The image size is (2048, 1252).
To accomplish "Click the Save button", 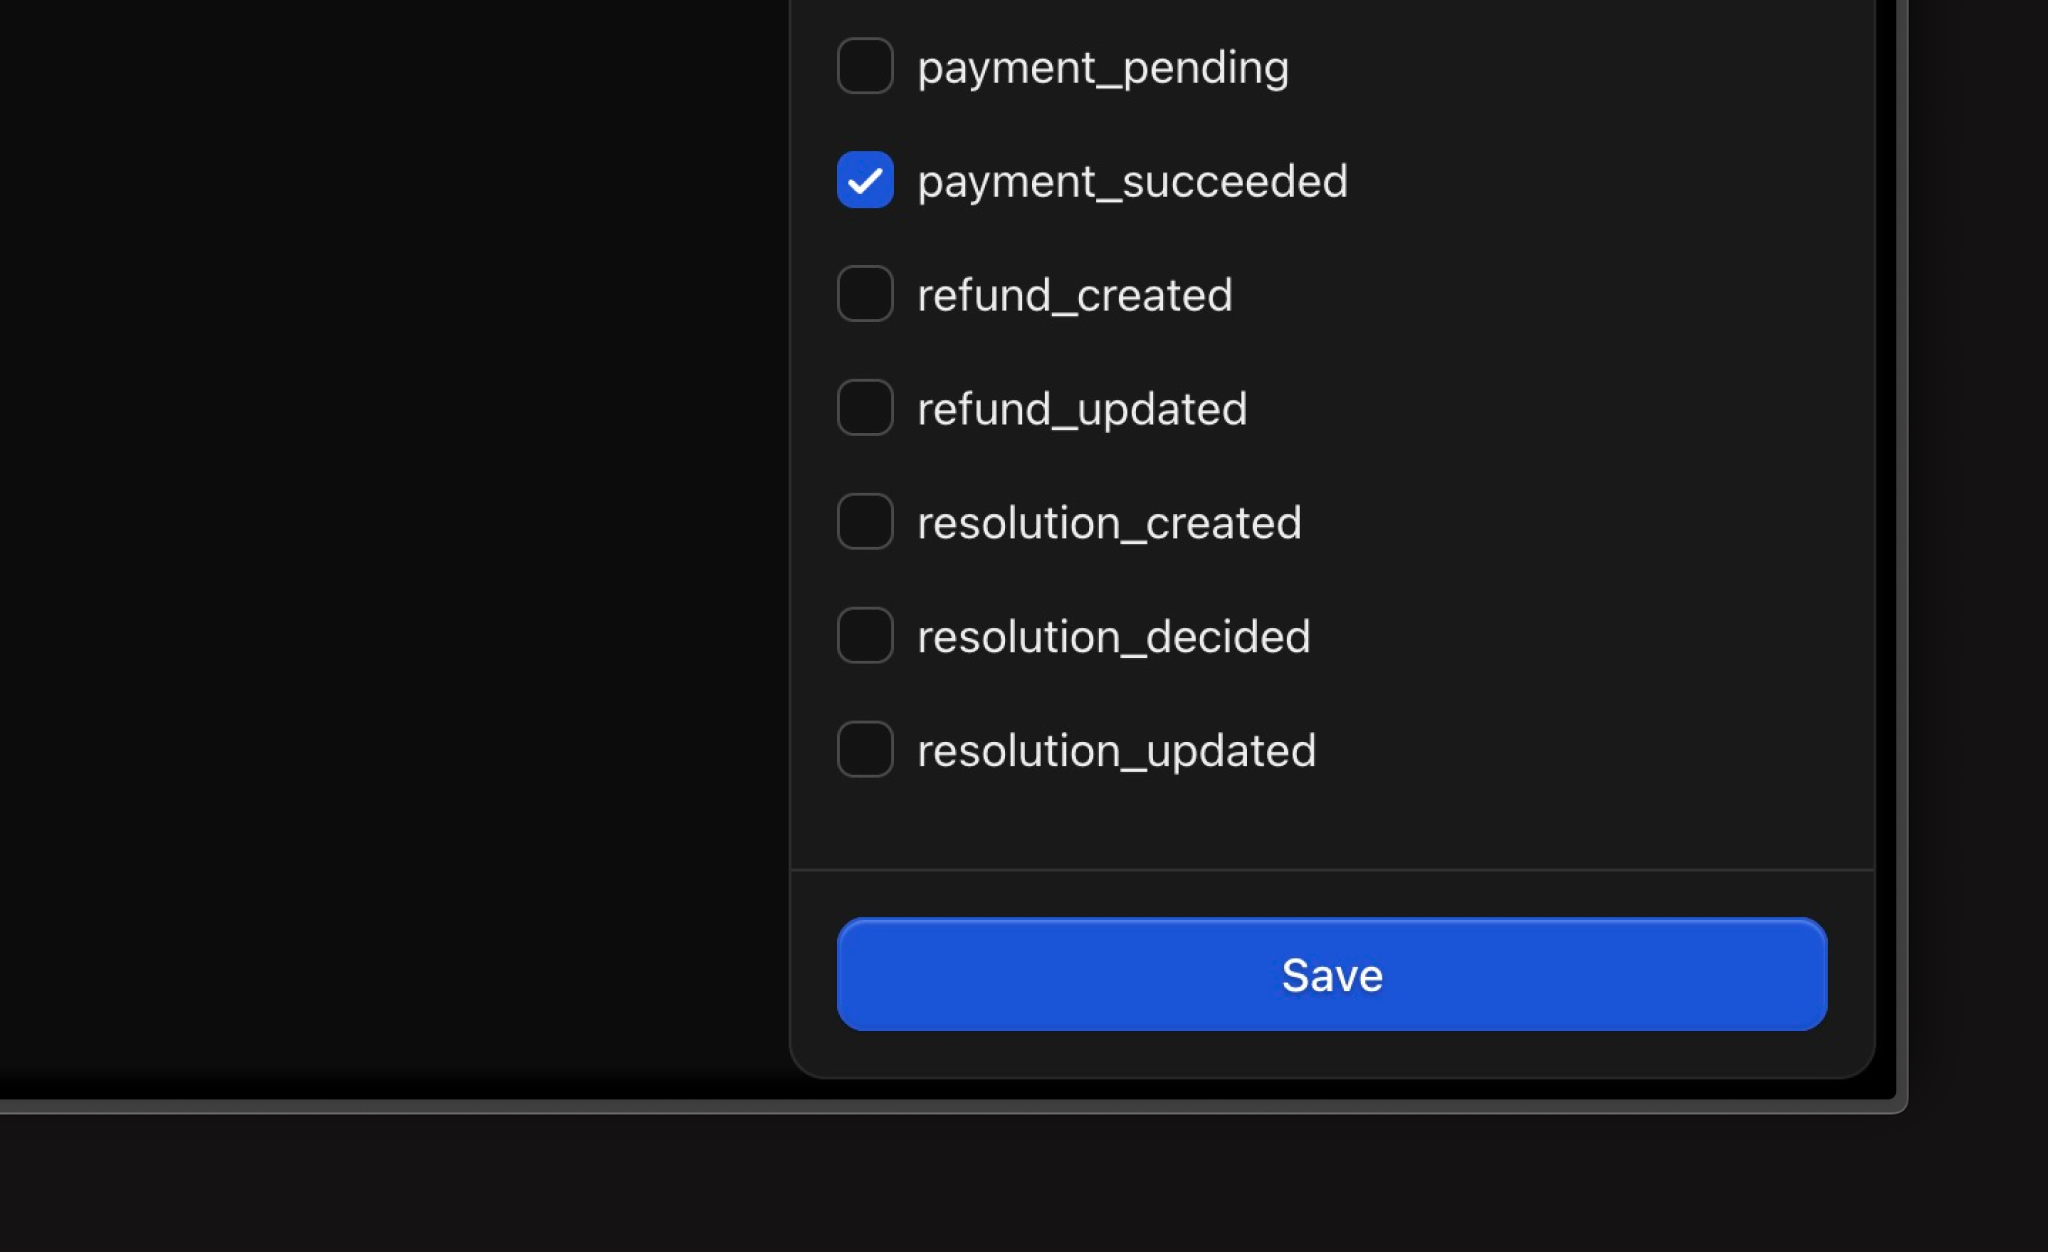I will coord(1332,974).
